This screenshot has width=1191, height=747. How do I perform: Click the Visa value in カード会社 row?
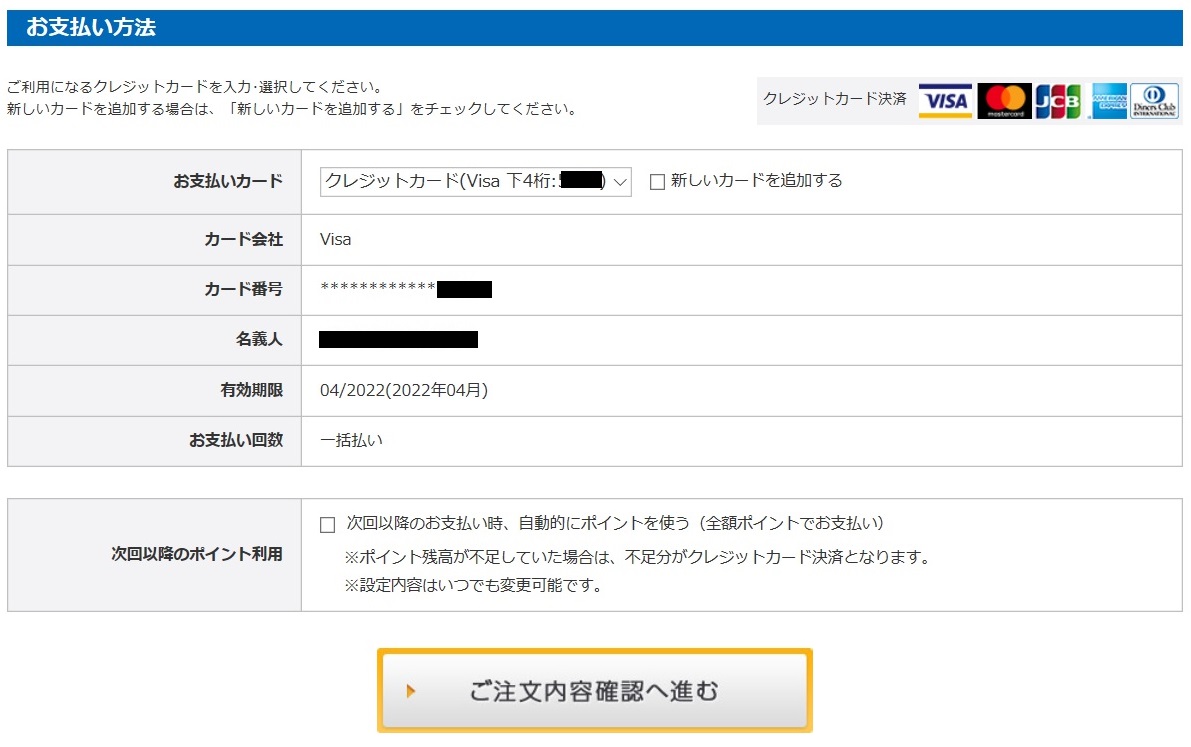(x=335, y=239)
